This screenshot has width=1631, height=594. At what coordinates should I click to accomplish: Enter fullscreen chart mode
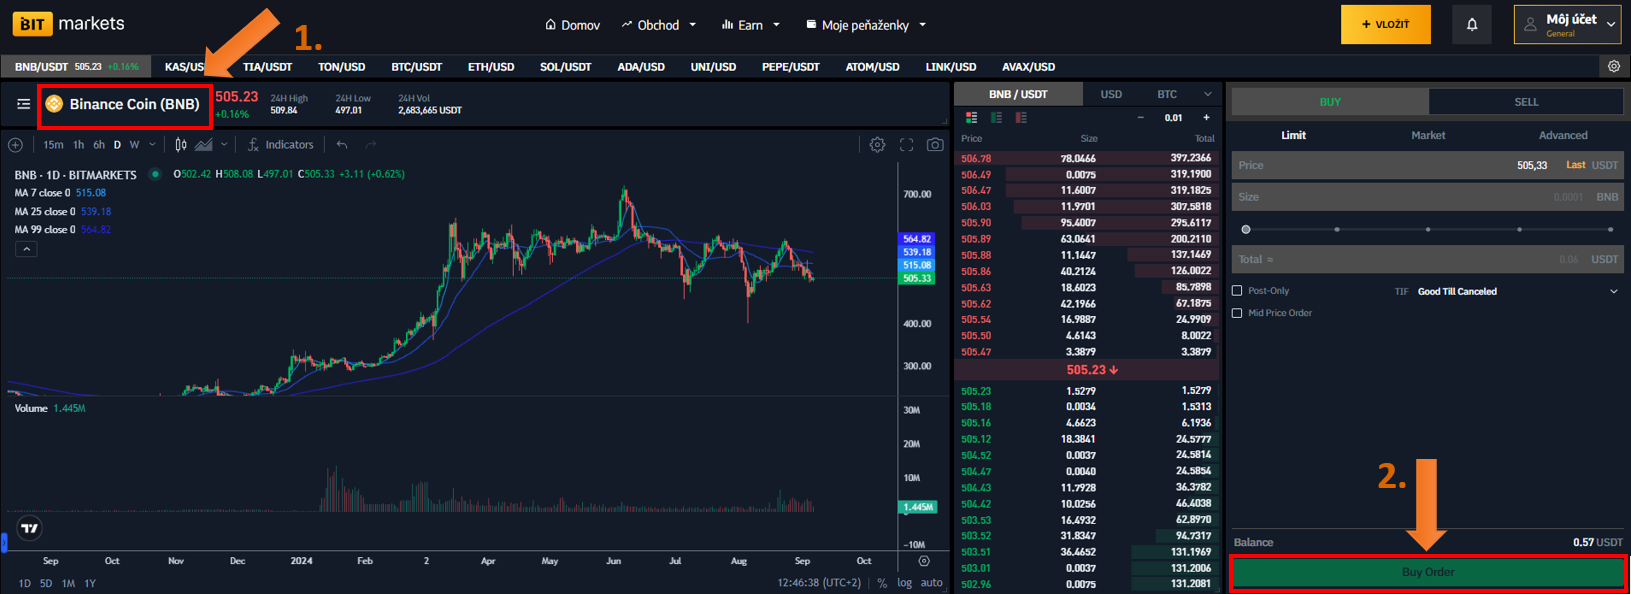tap(906, 145)
